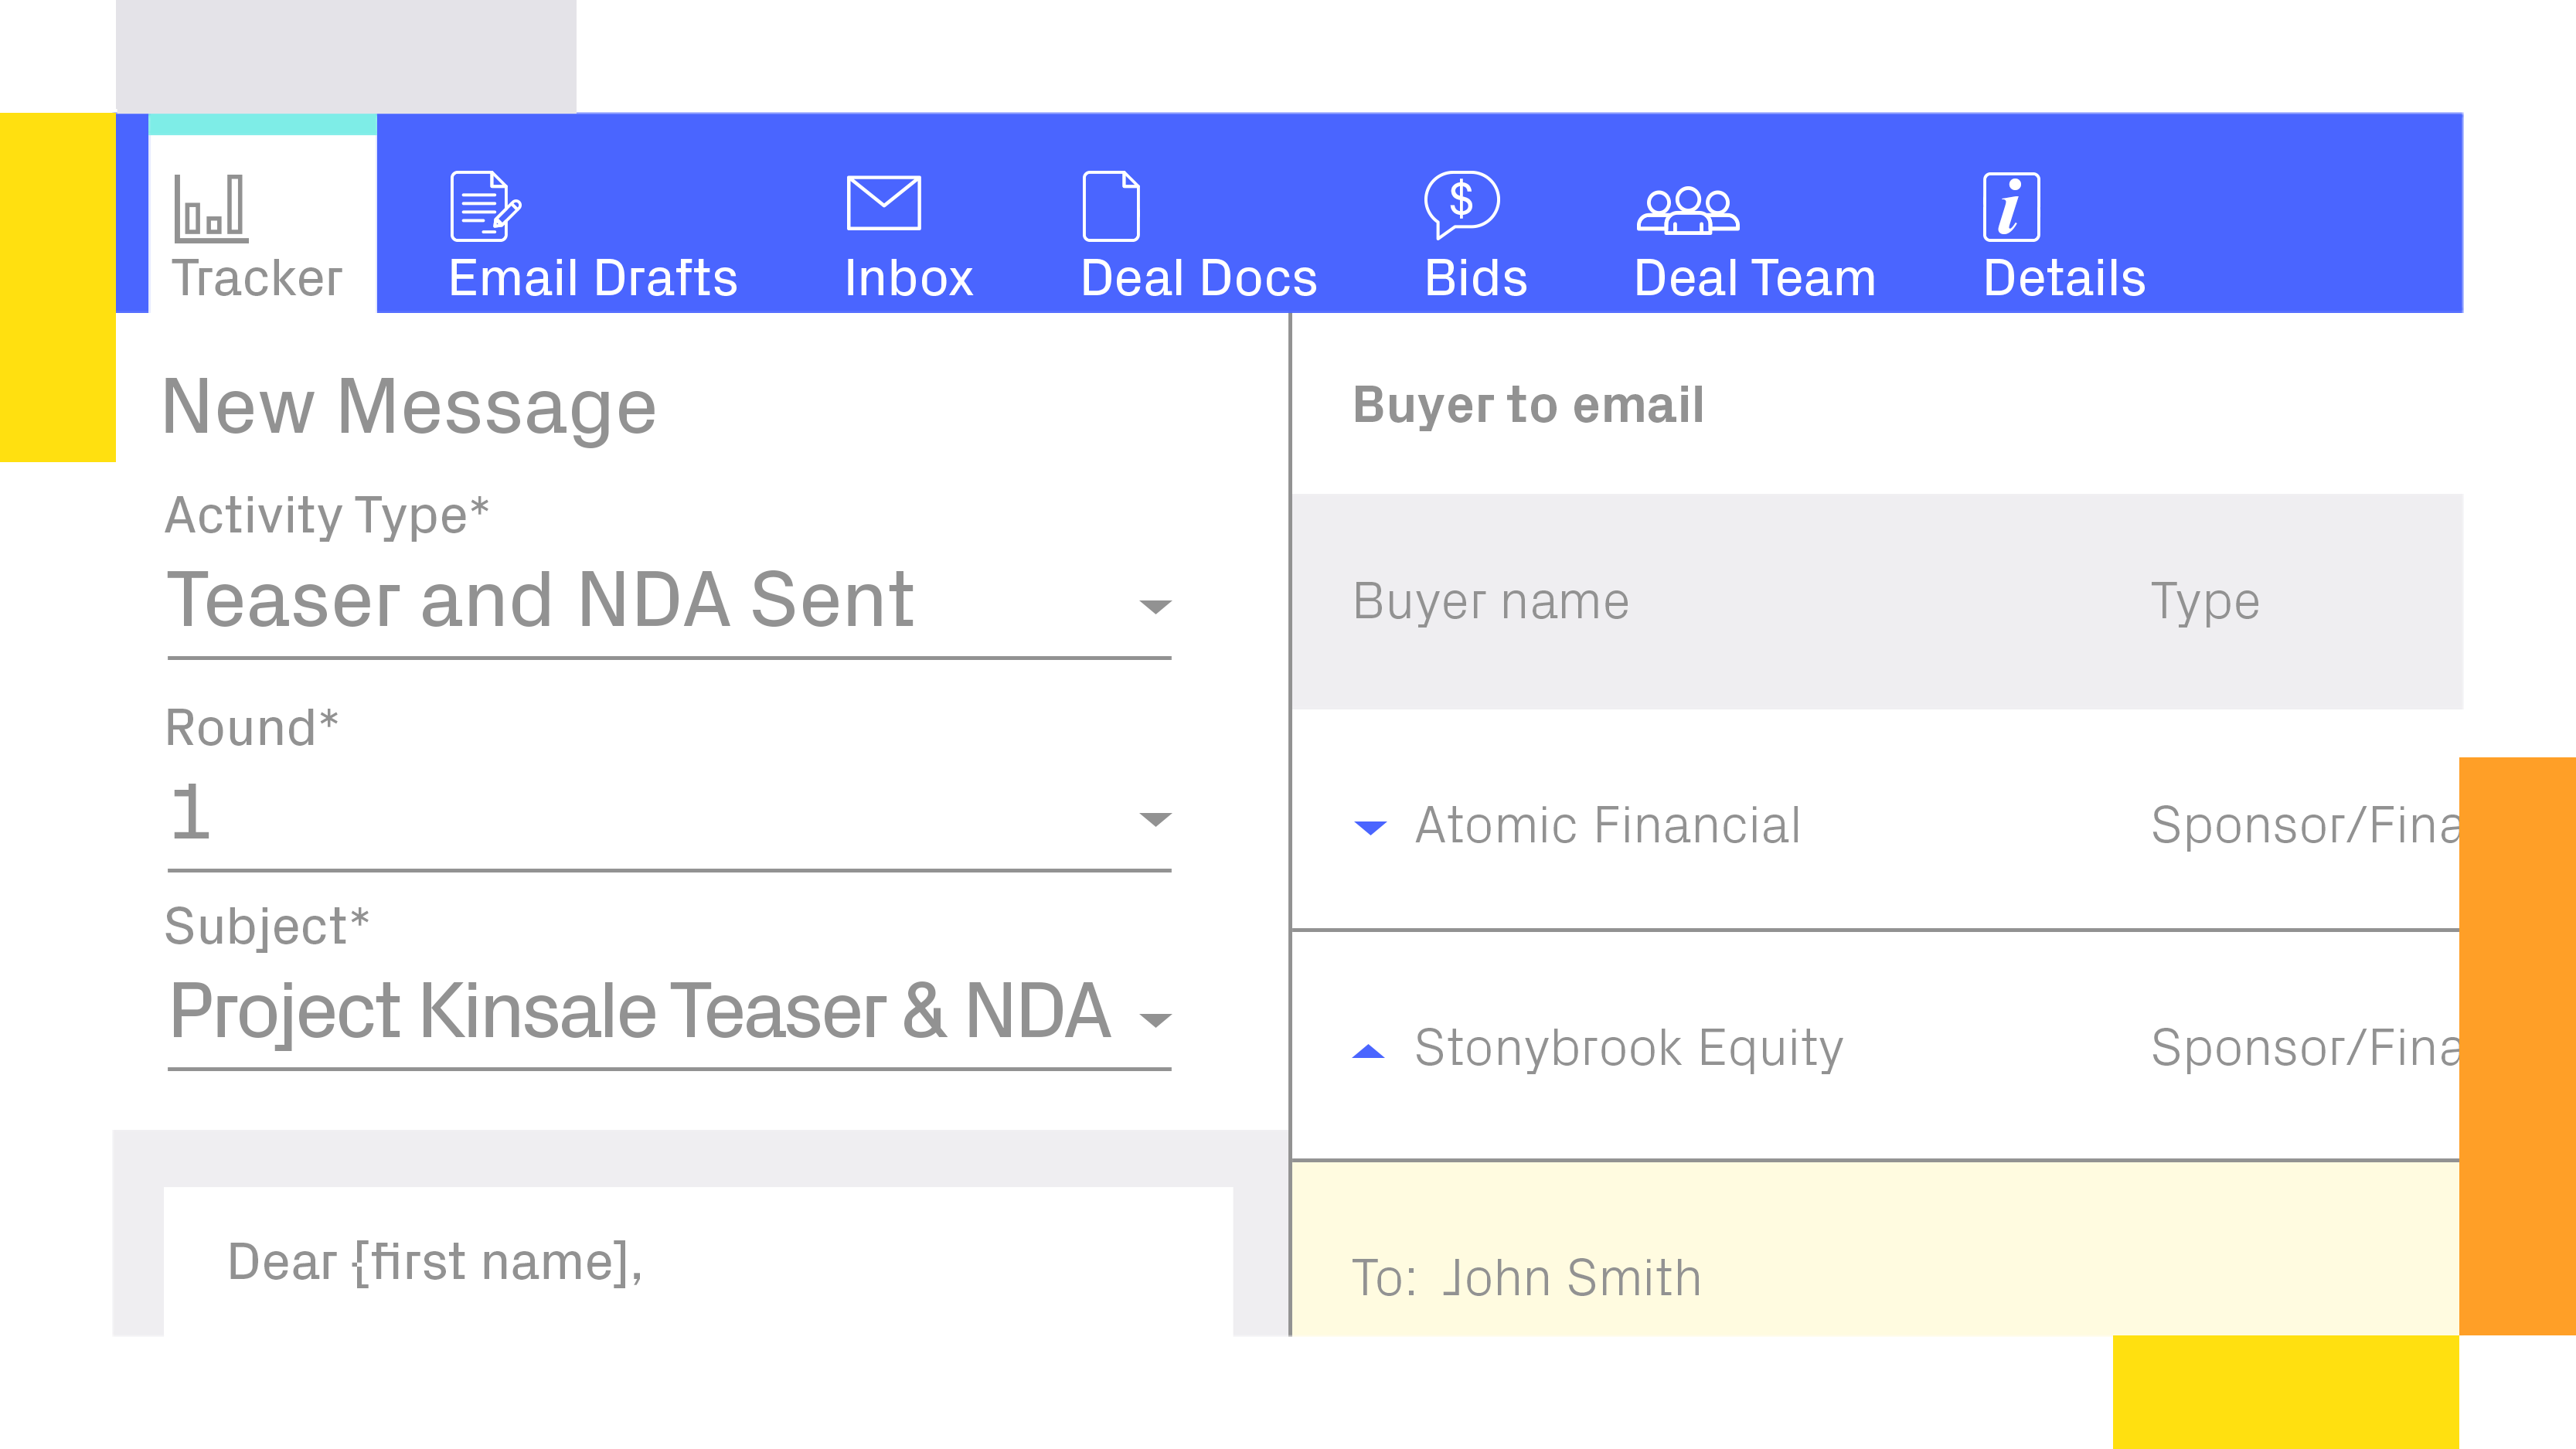Select the Stonybrook Equity buyer name
The height and width of the screenshot is (1449, 2576).
[x=1628, y=1048]
